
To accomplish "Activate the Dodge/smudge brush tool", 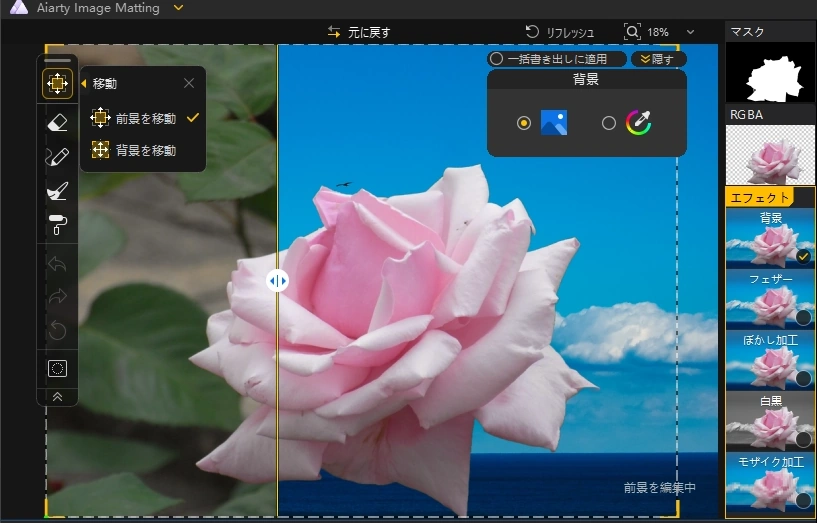I will pos(57,191).
